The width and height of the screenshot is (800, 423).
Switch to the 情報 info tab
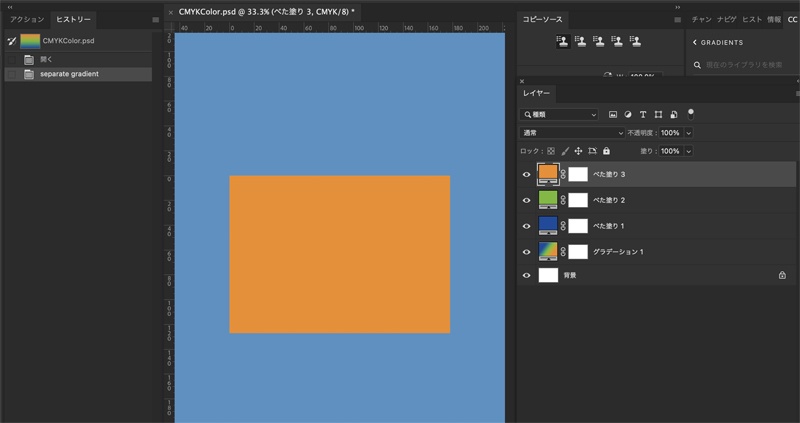coord(774,19)
